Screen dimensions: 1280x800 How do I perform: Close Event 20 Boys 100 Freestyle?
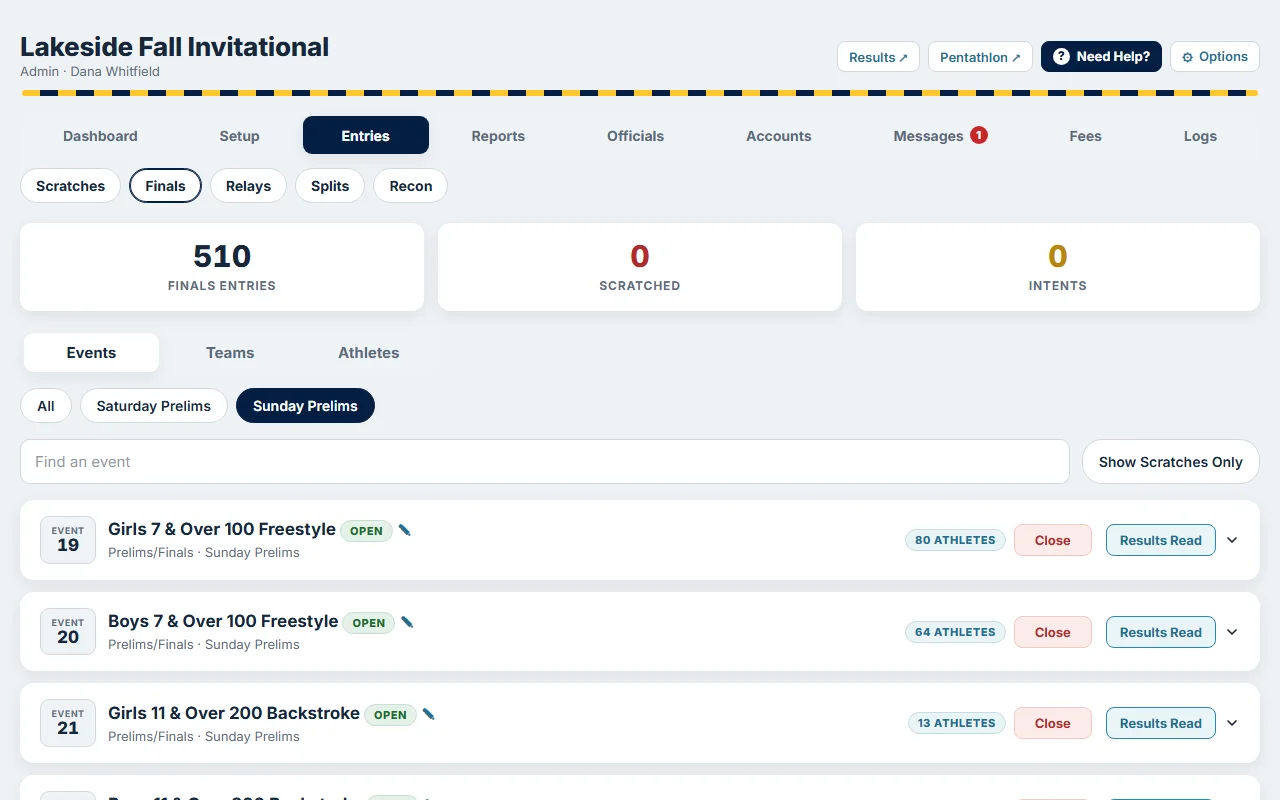[x=1053, y=632]
